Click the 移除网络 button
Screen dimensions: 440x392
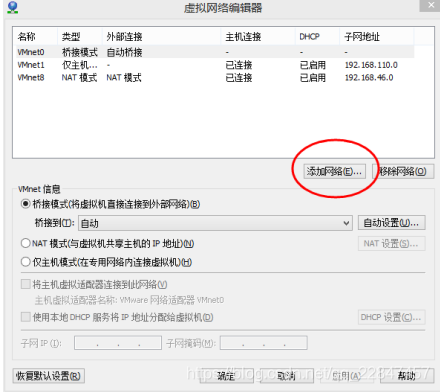coord(403,171)
